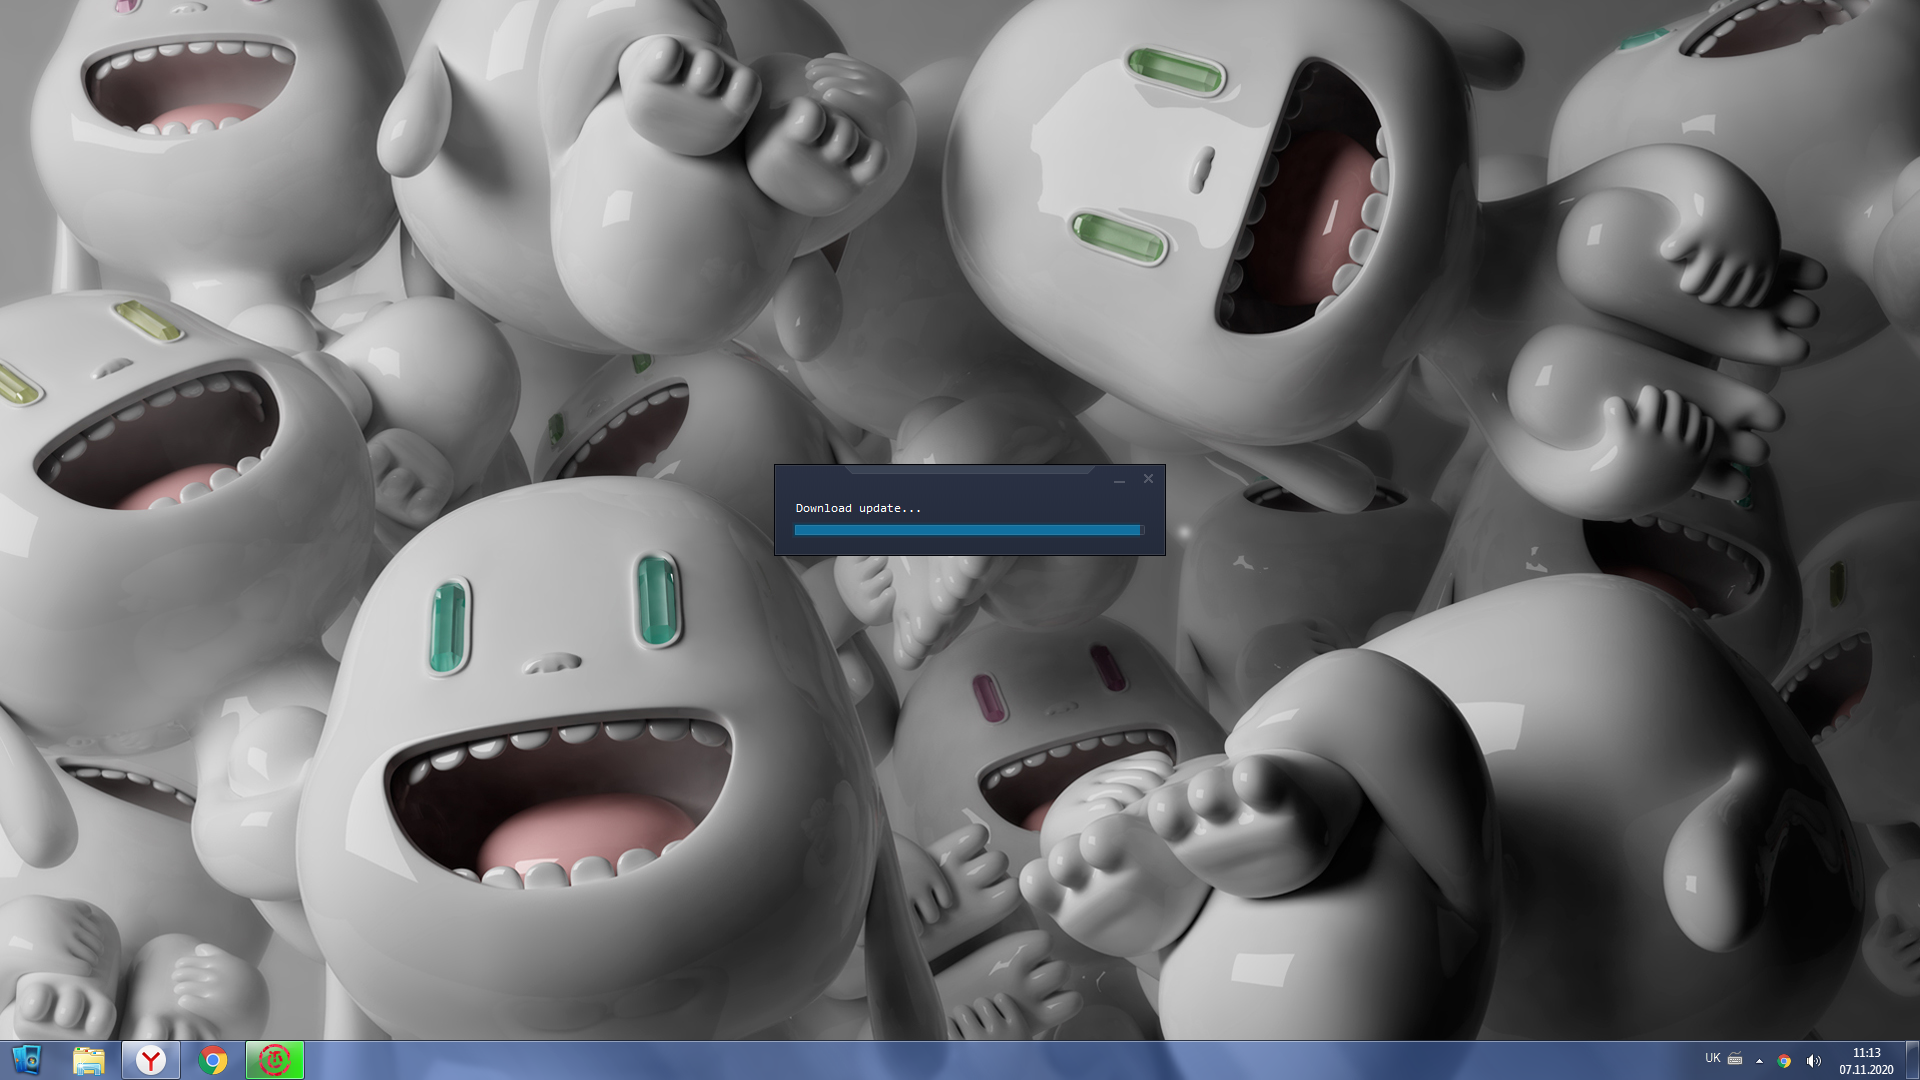This screenshot has width=1920, height=1080.
Task: Launch Google Chrome from the taskbar
Action: [213, 1060]
